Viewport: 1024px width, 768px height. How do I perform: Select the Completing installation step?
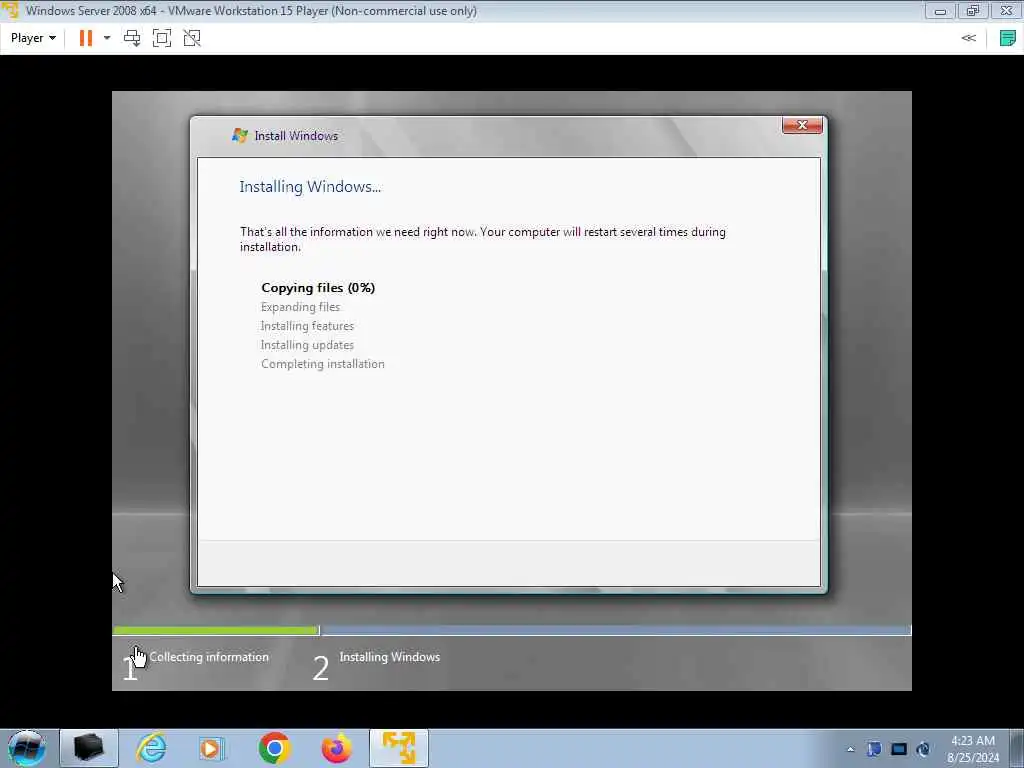click(x=323, y=364)
